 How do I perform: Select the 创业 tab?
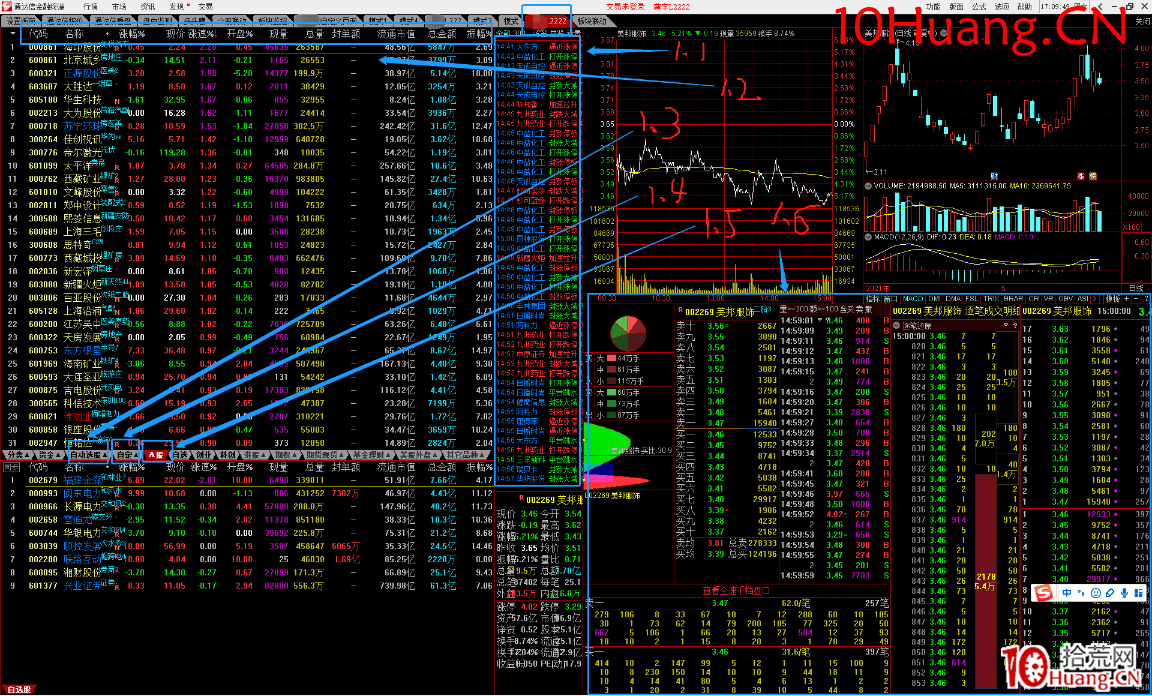(204, 455)
